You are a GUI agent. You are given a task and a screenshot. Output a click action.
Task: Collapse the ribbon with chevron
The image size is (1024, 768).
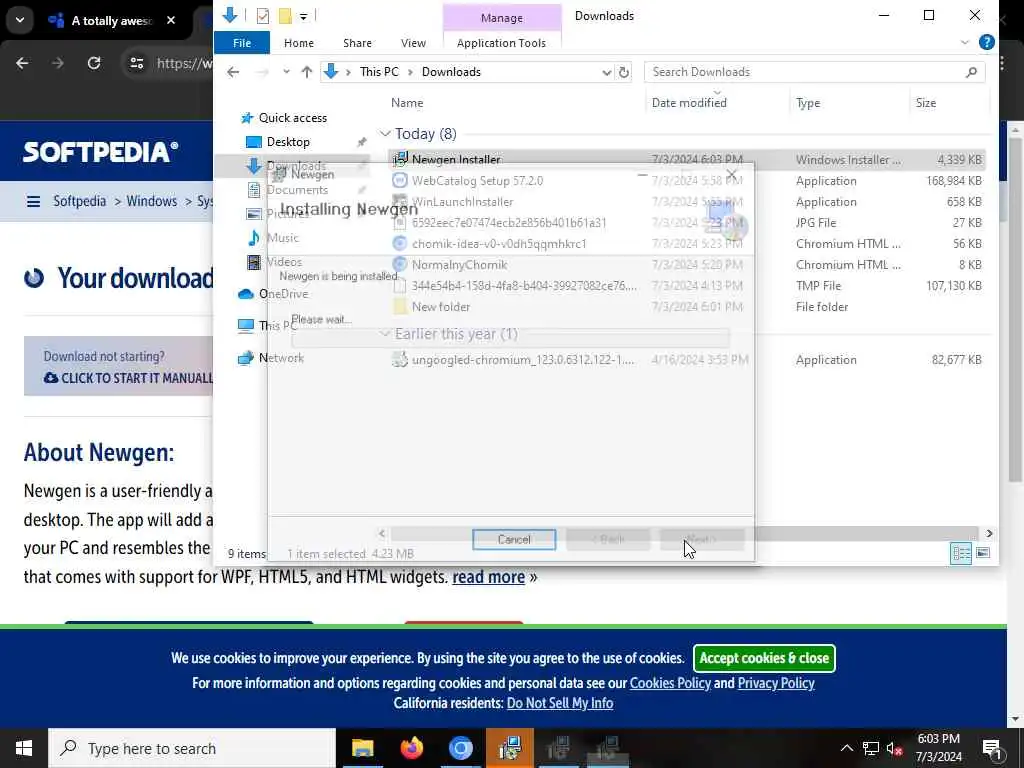click(x=965, y=43)
